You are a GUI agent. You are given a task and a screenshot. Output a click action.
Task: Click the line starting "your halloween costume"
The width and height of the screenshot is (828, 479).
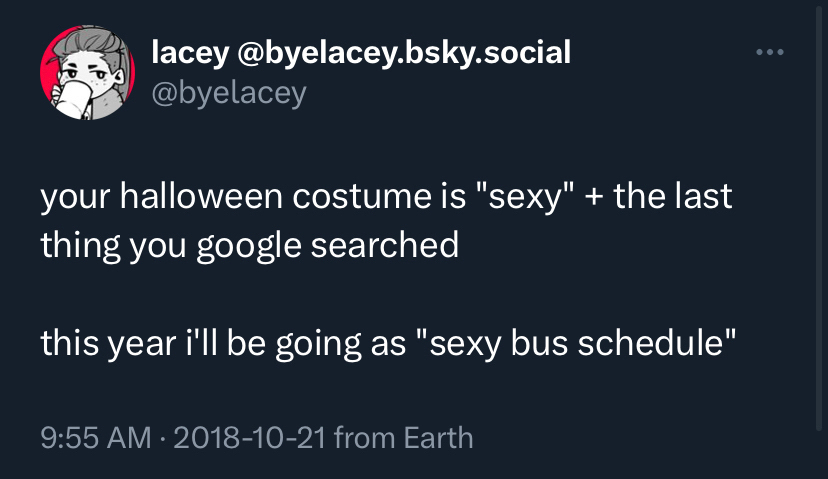tap(386, 196)
